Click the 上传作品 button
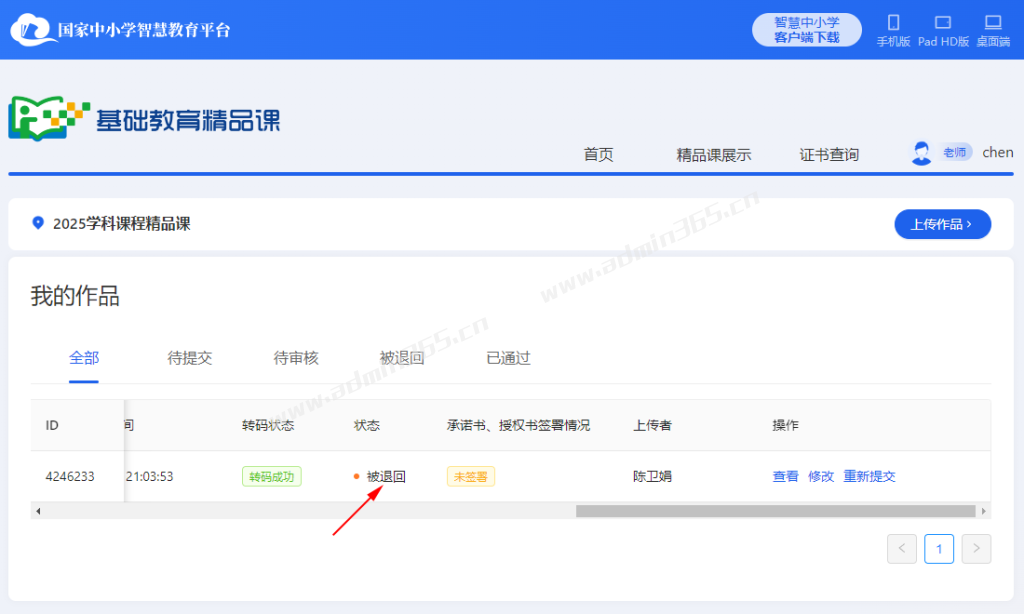 coord(942,224)
